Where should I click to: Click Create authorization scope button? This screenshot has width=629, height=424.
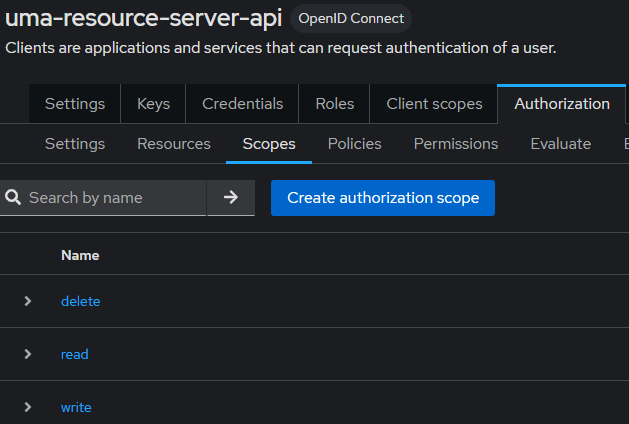pos(383,198)
